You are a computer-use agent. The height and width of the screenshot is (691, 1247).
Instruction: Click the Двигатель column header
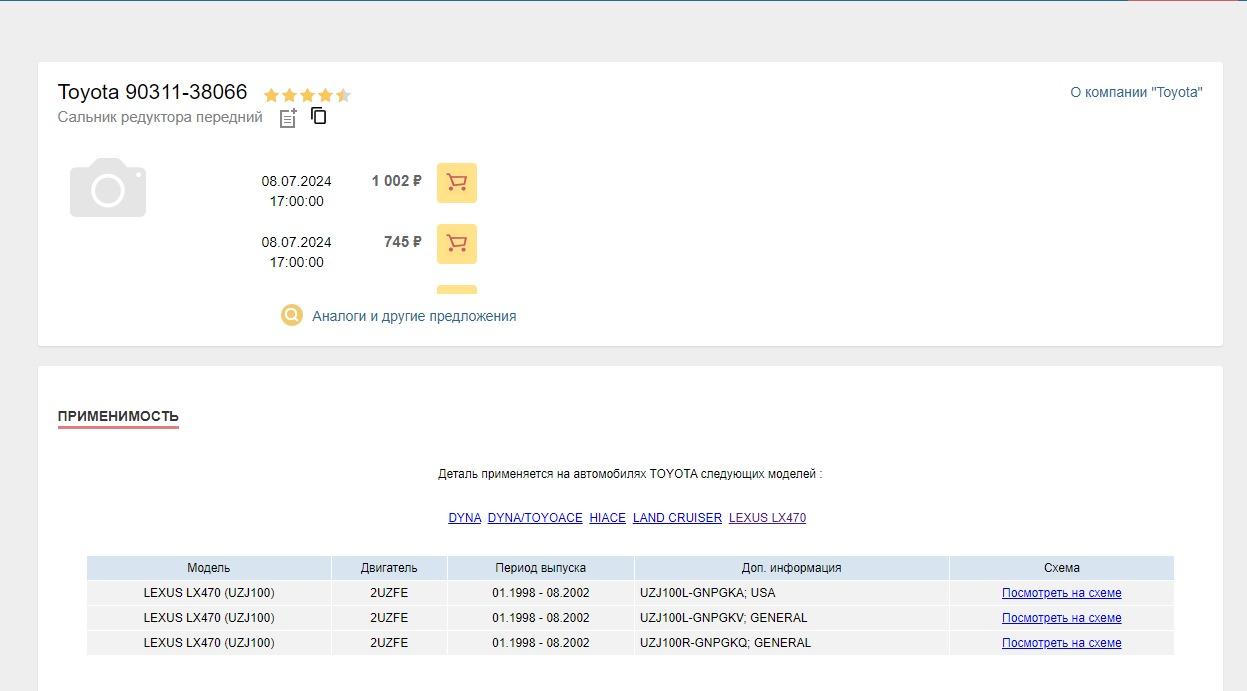tap(389, 568)
